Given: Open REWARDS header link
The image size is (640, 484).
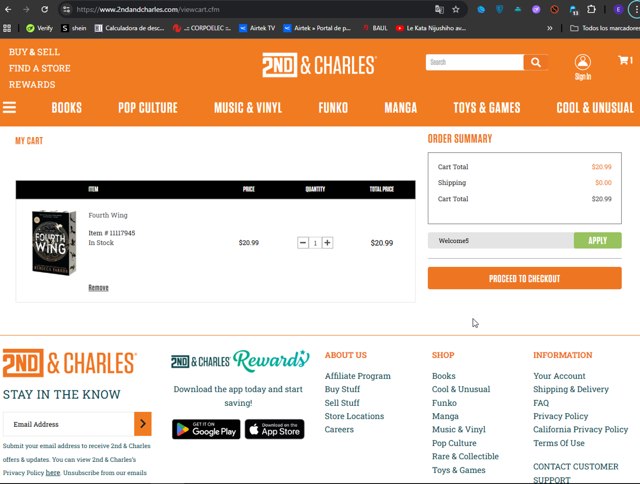Looking at the screenshot, I should click(32, 84).
